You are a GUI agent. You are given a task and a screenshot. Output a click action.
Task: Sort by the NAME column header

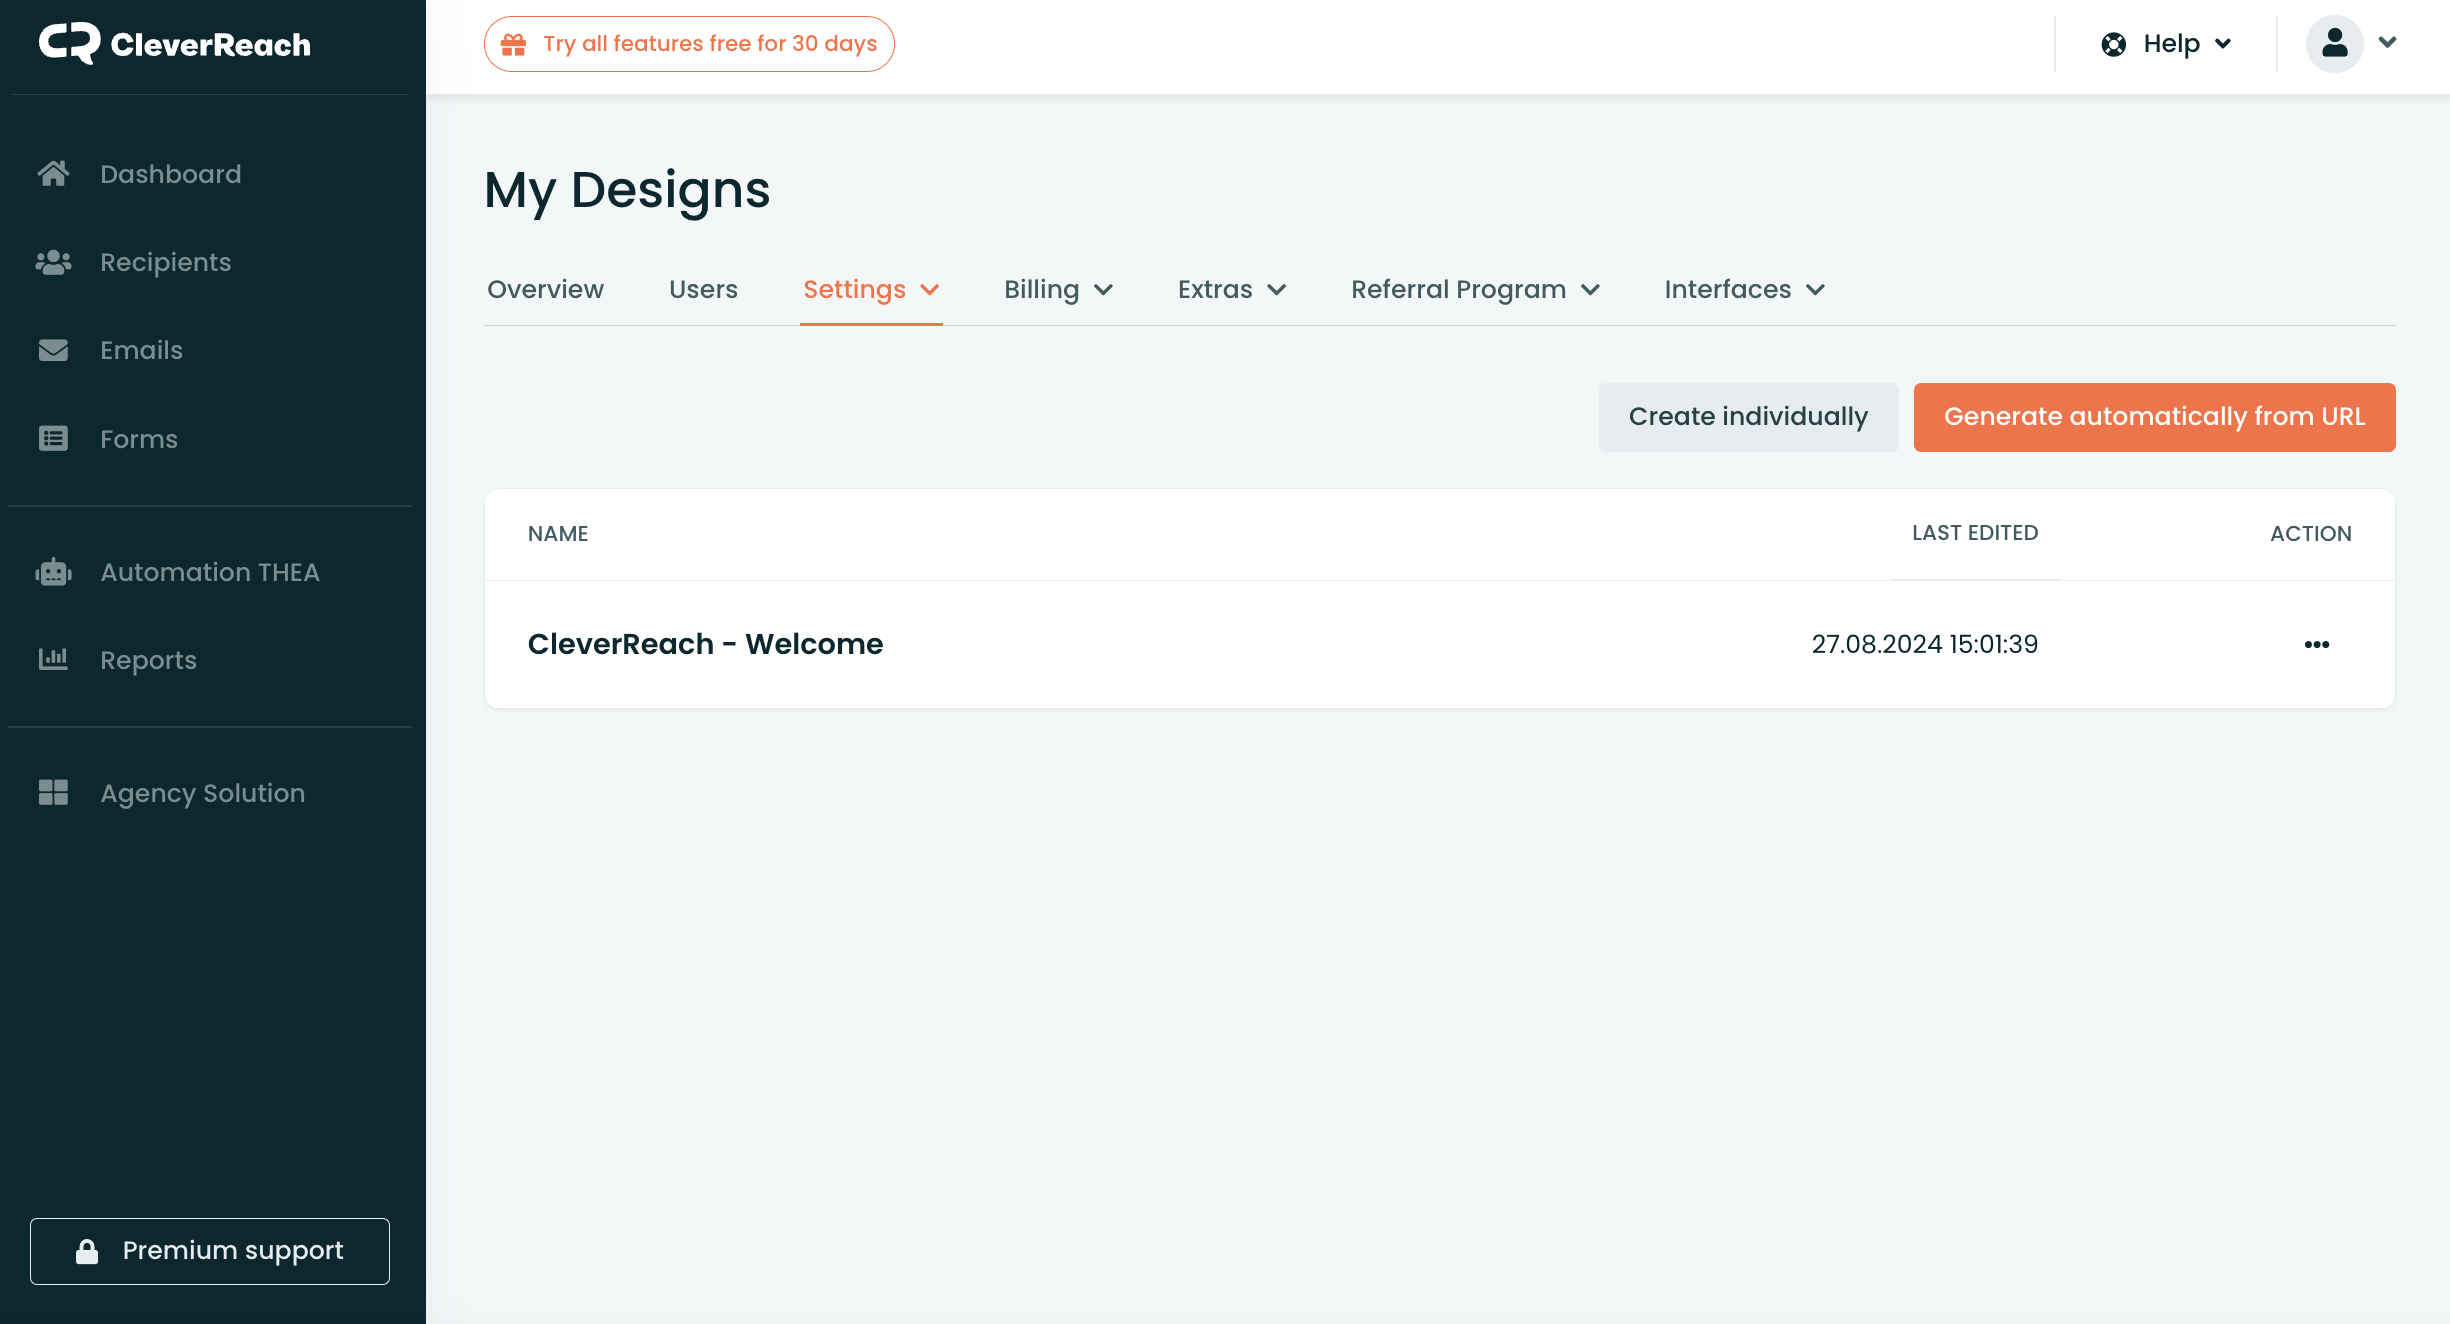[x=558, y=534]
